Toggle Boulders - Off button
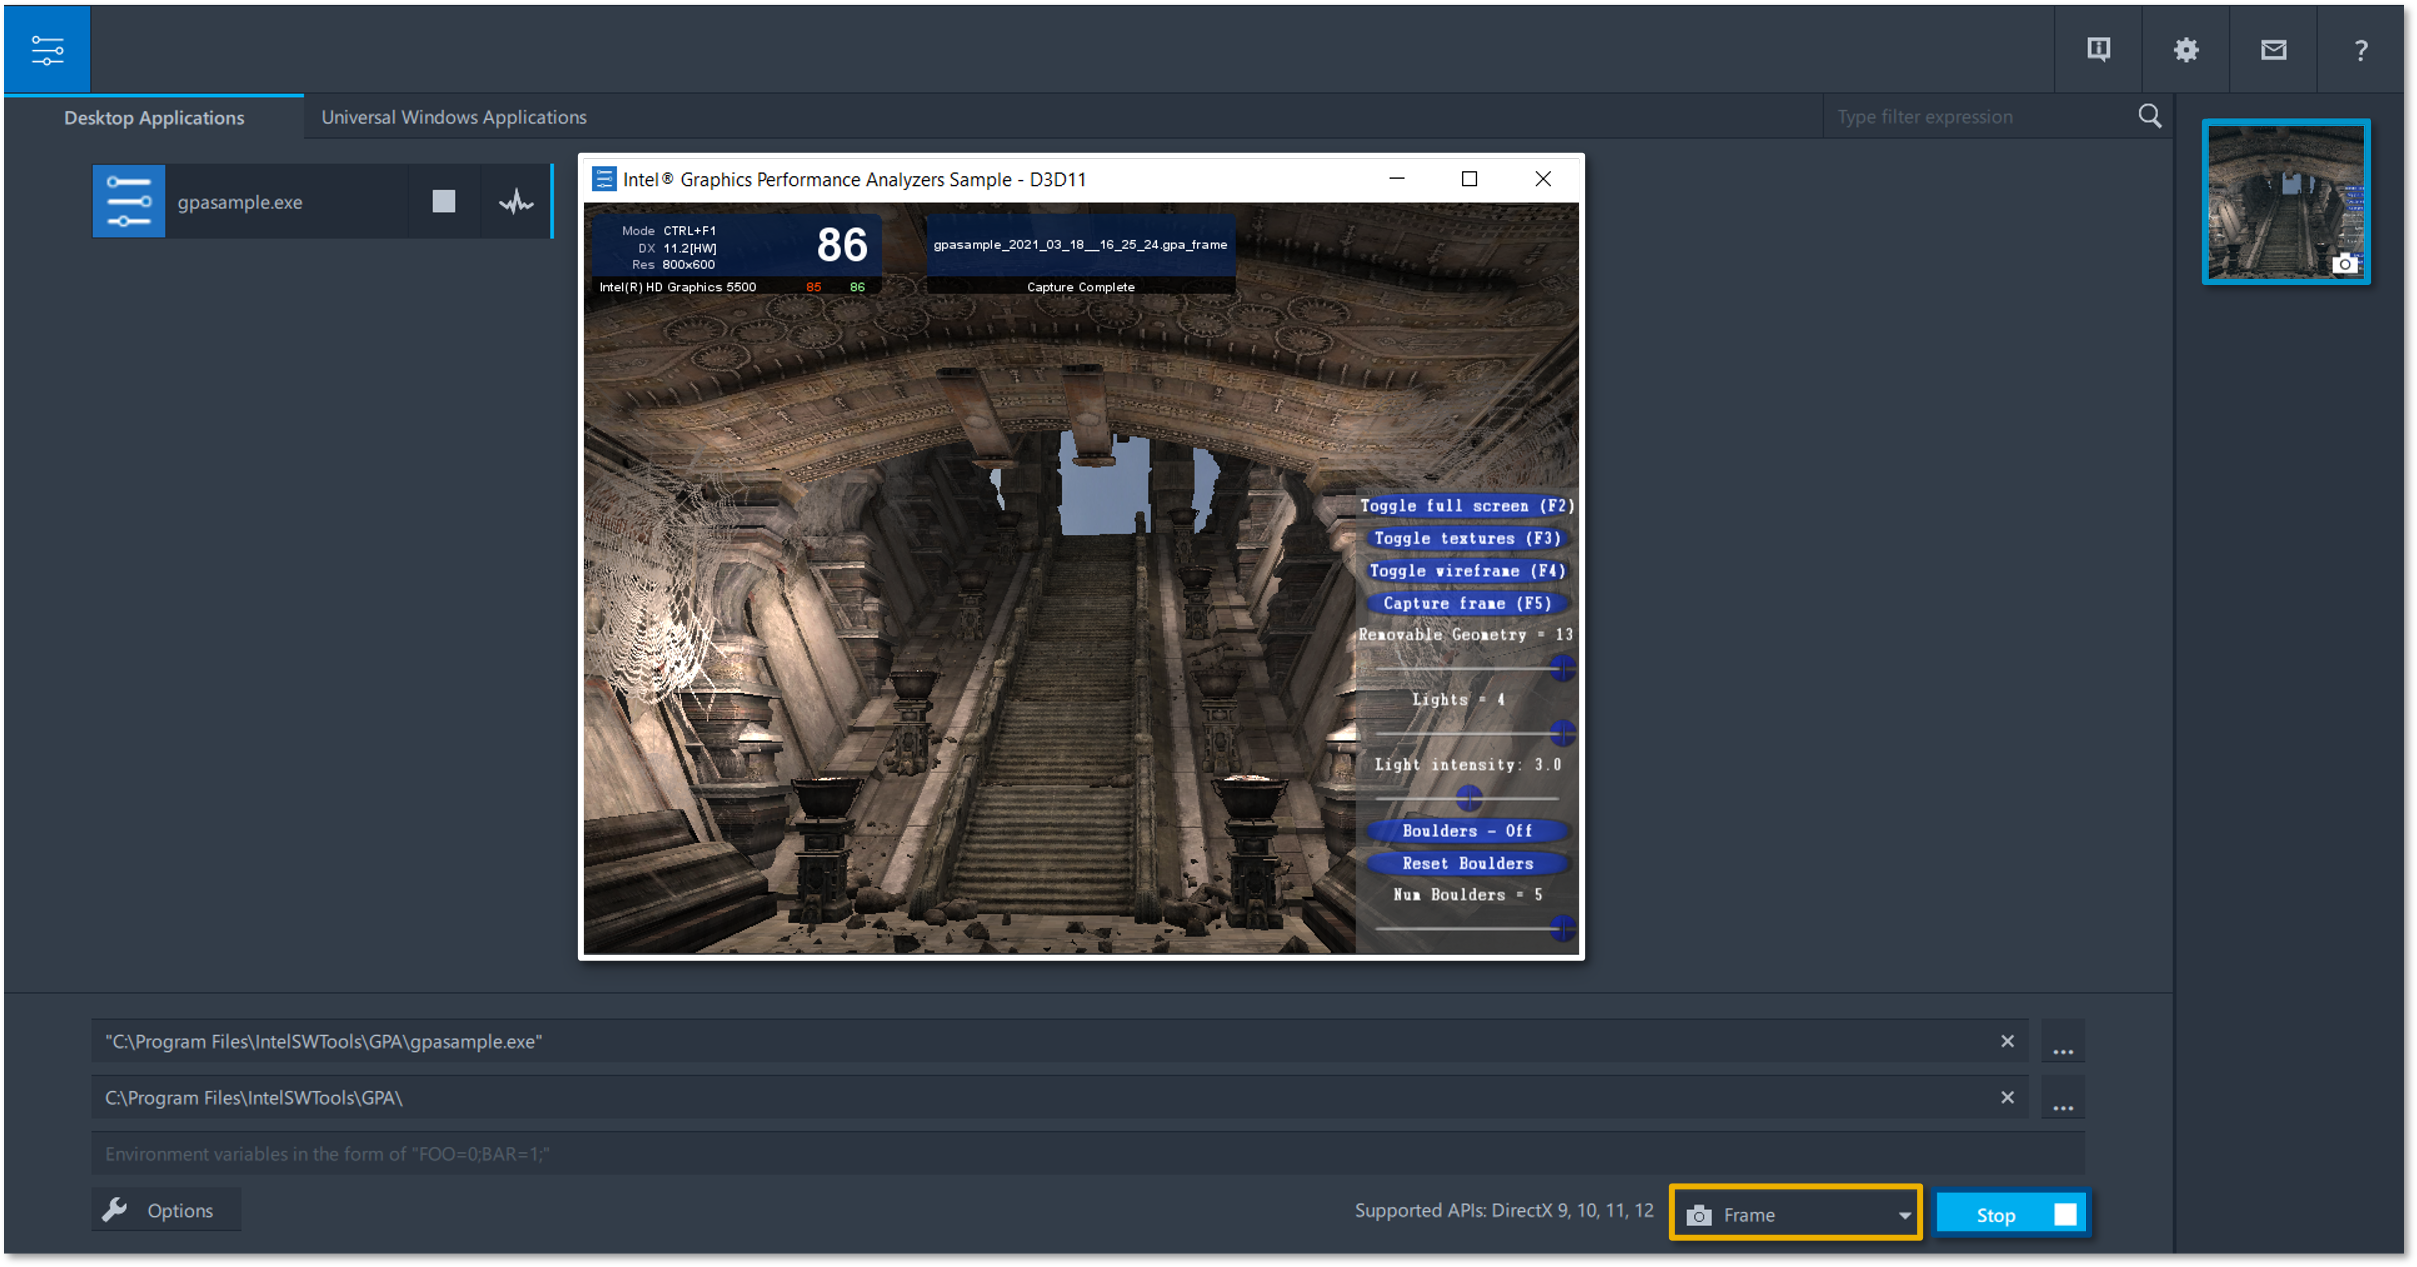The height and width of the screenshot is (1267, 2417). click(x=1466, y=830)
